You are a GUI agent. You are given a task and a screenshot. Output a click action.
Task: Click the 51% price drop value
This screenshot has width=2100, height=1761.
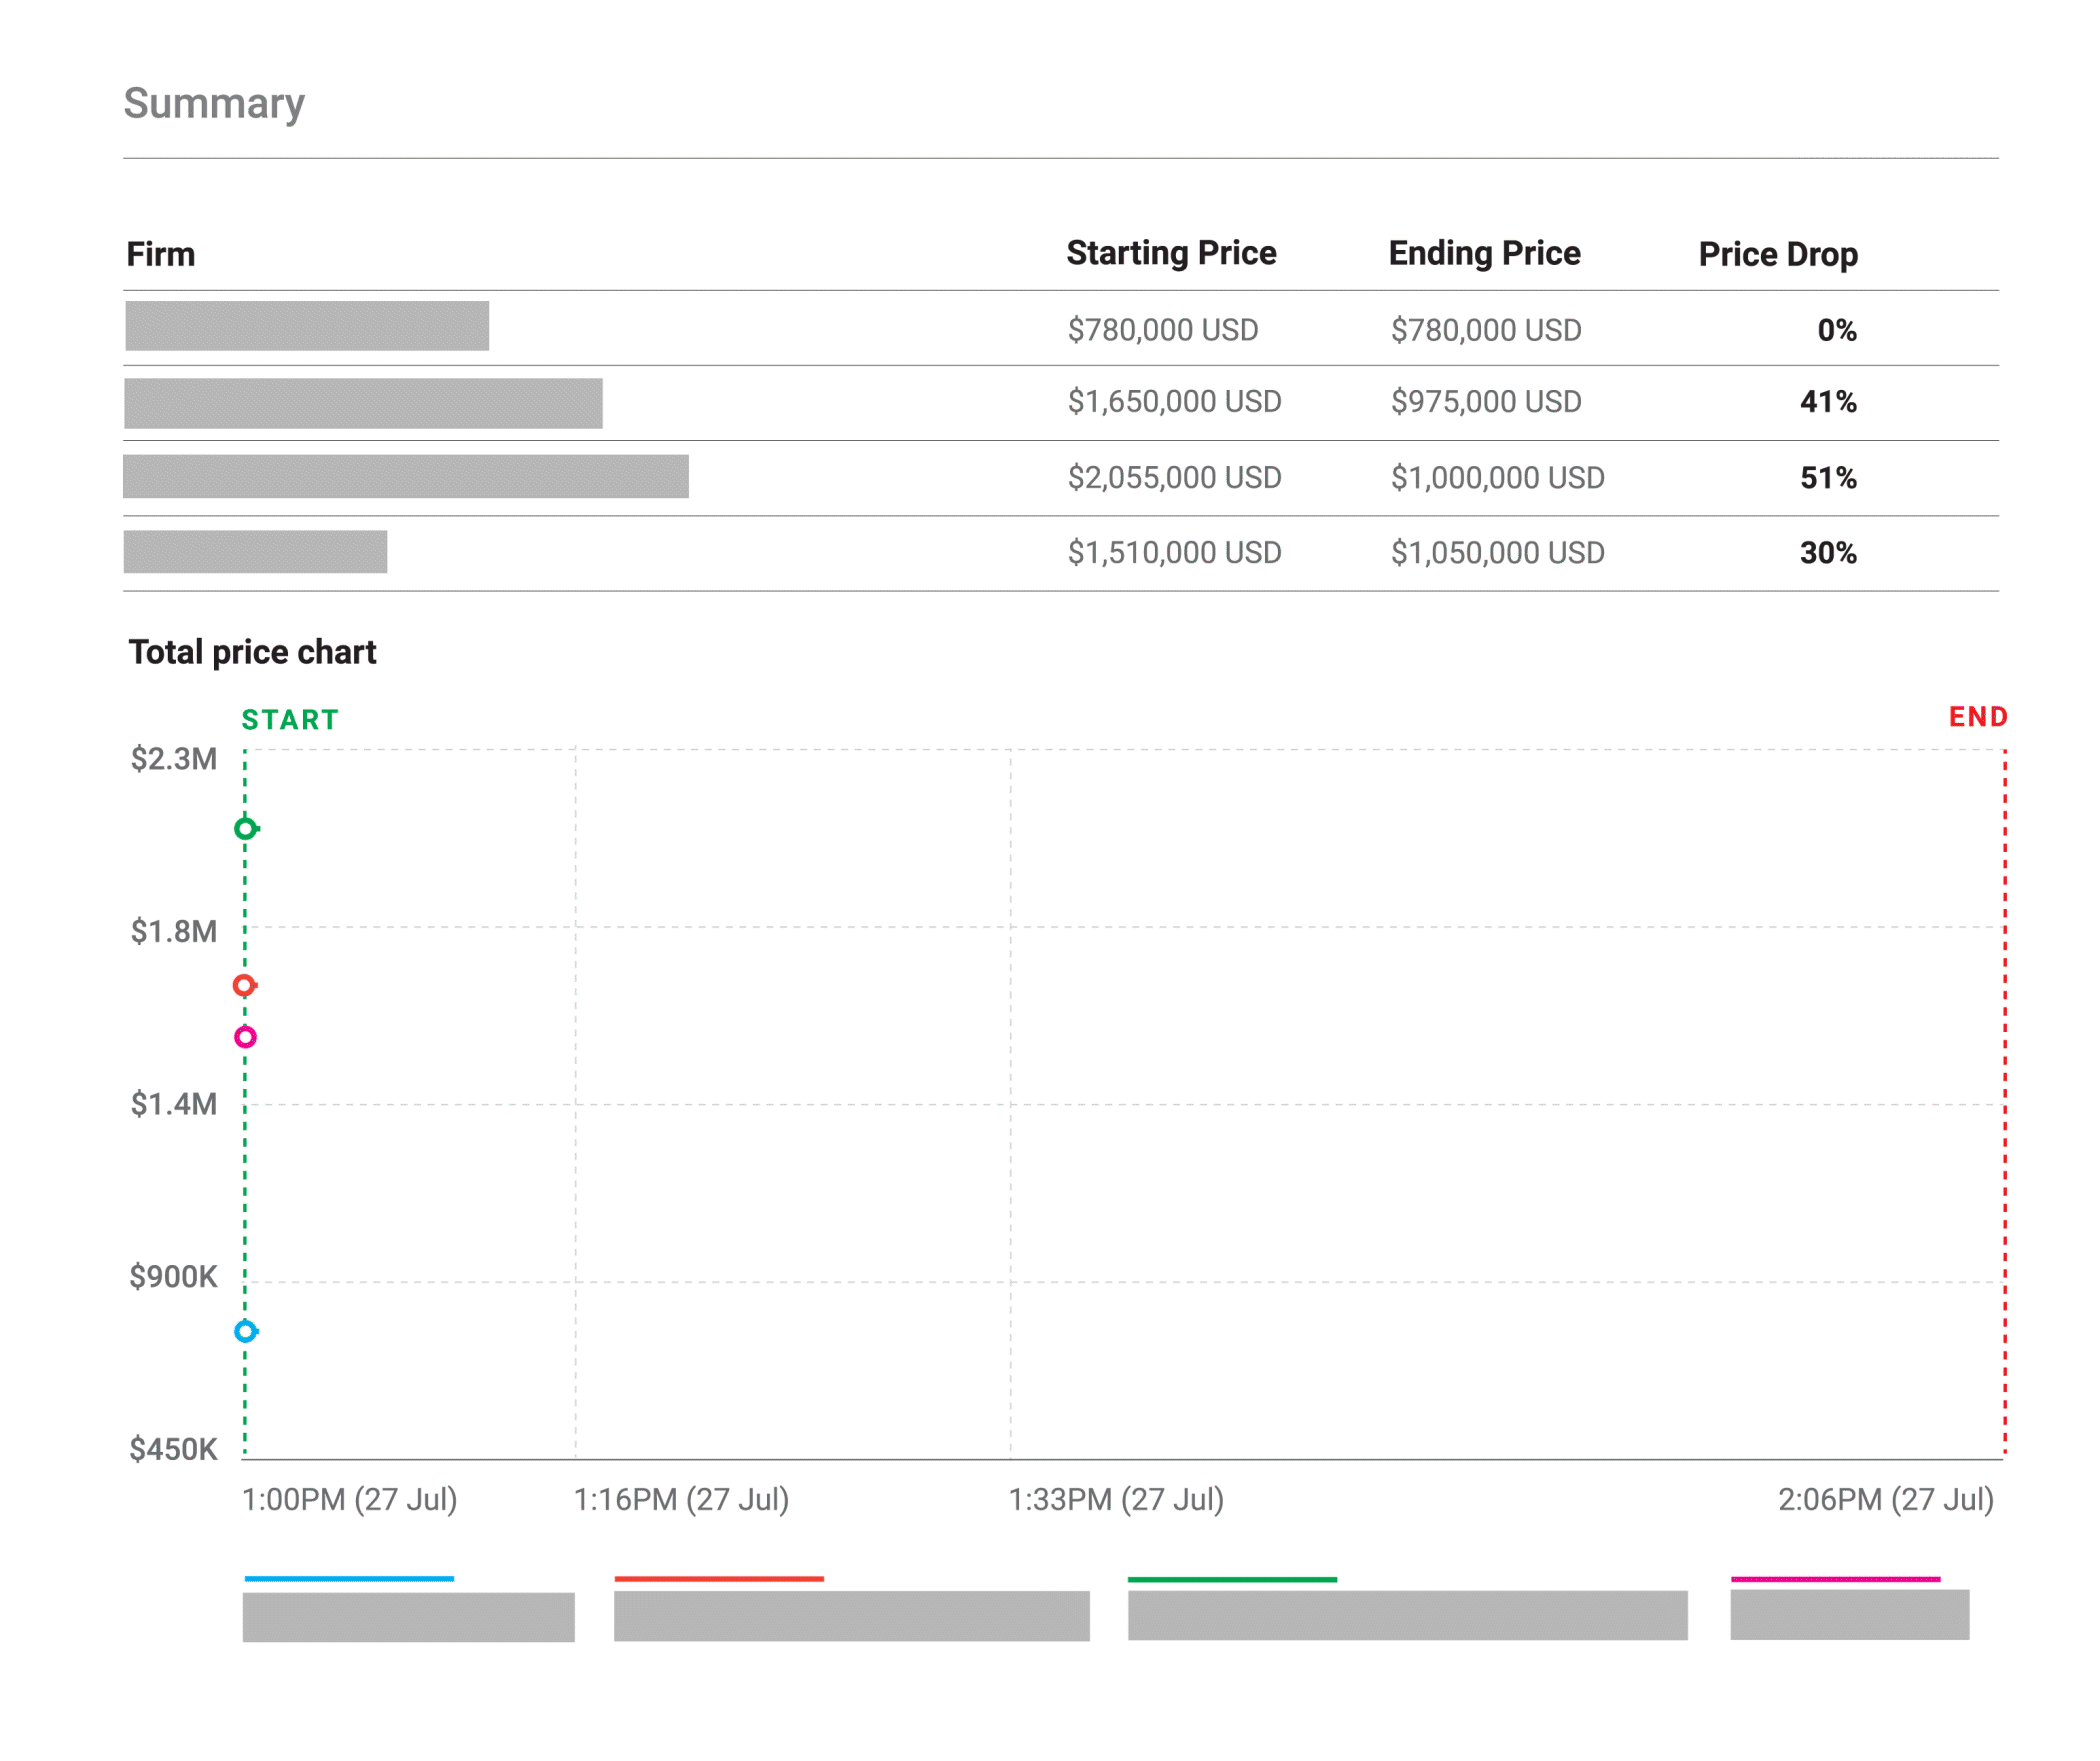tap(1829, 478)
